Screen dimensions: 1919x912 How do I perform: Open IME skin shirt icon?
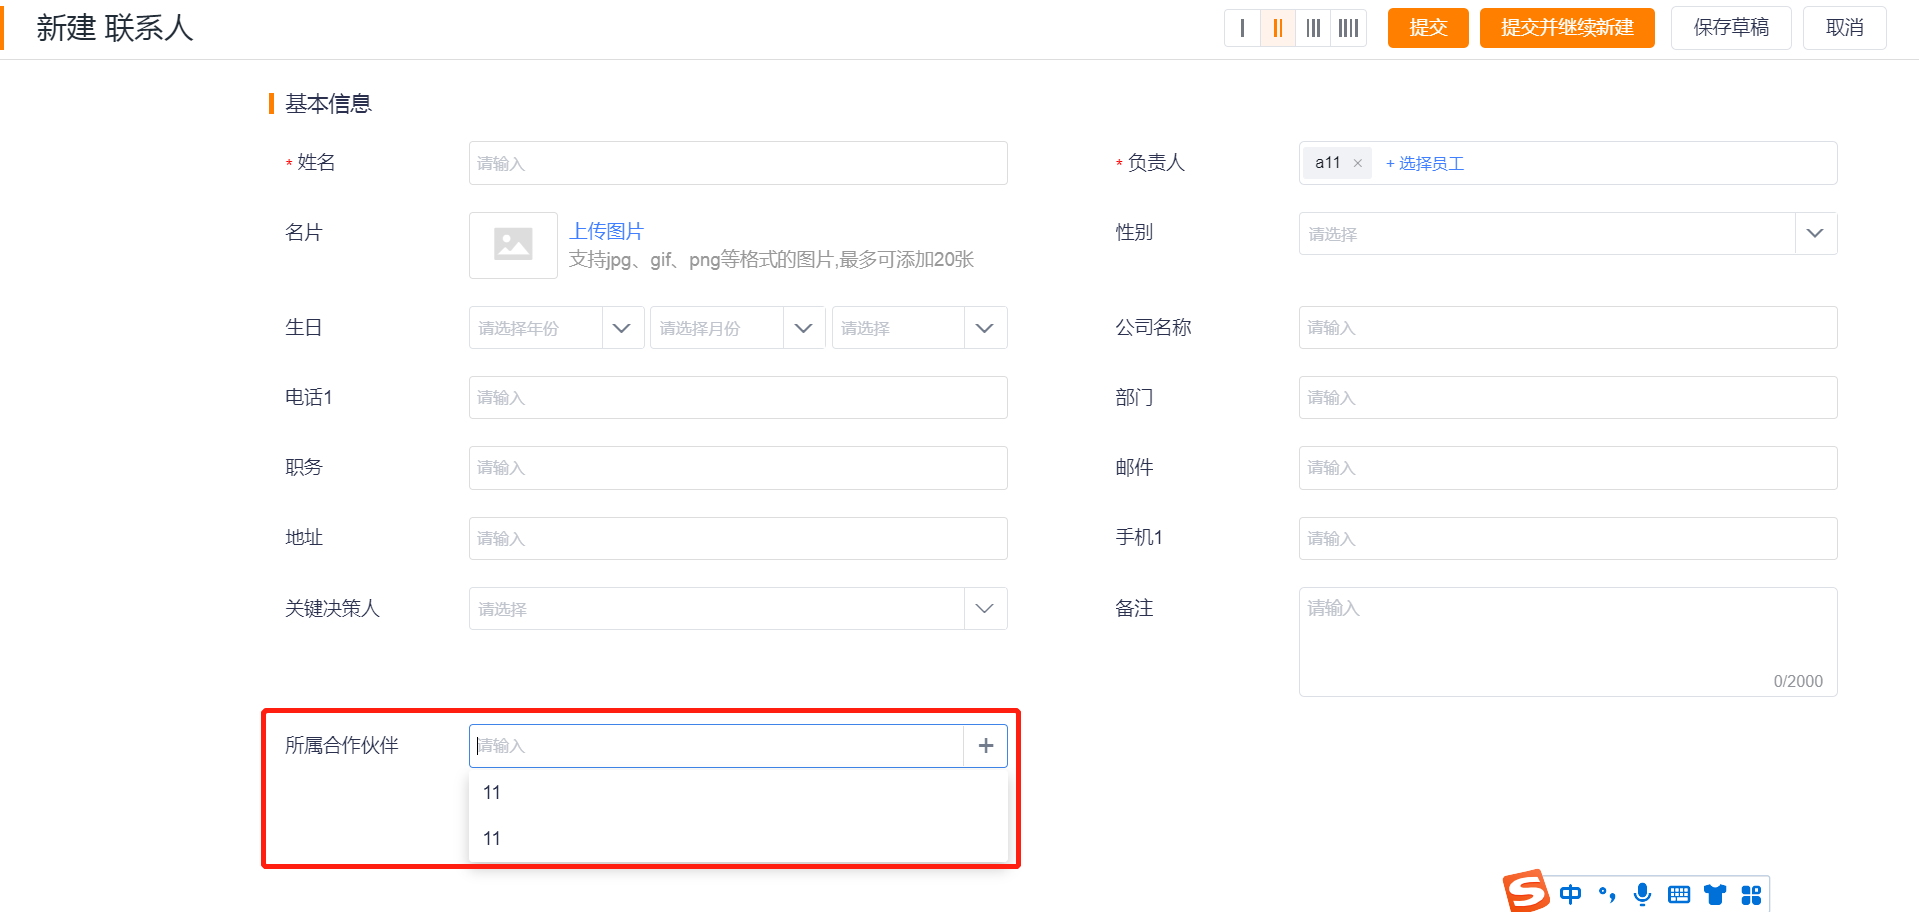pos(1715,894)
